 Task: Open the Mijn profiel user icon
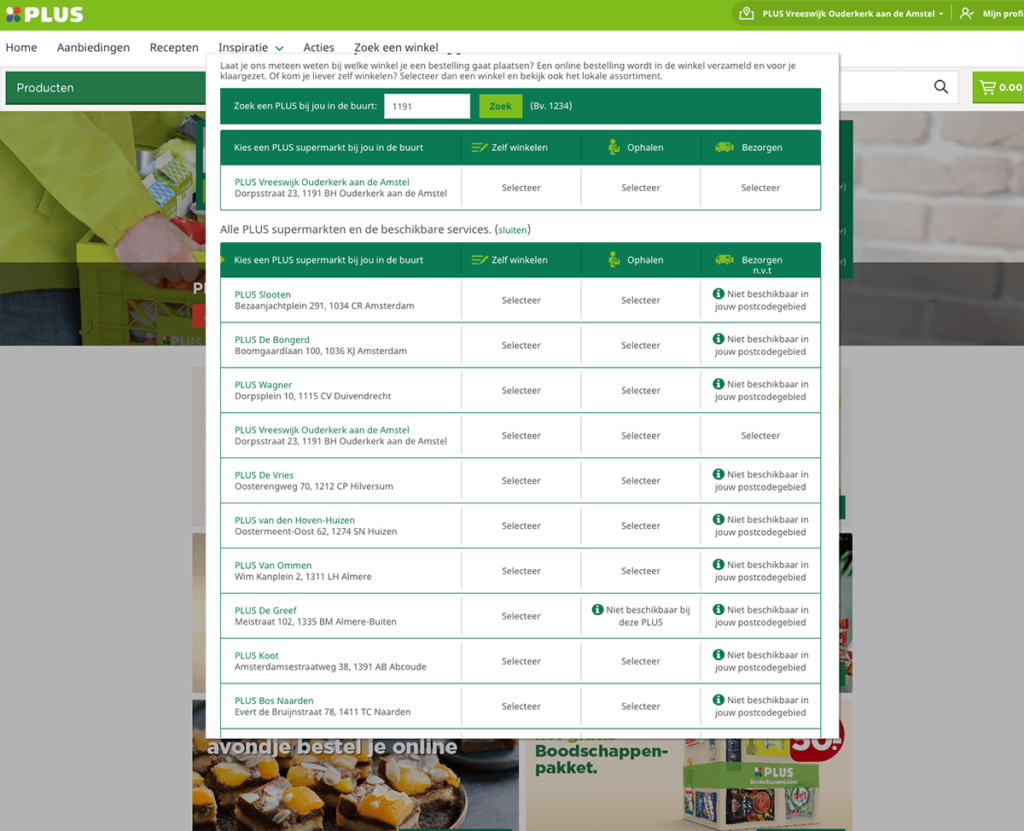967,14
